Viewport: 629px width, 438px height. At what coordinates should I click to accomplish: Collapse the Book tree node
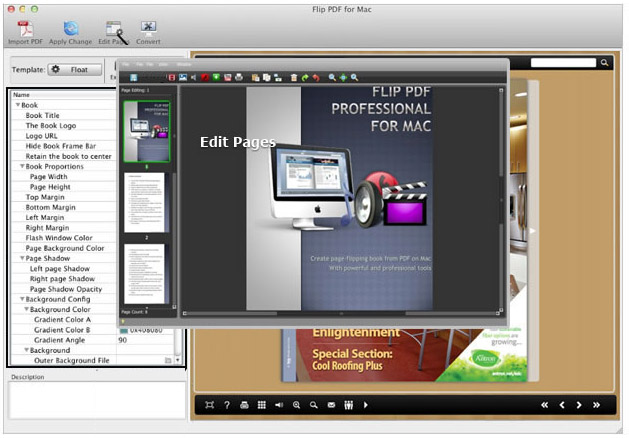pyautogui.click(x=18, y=105)
